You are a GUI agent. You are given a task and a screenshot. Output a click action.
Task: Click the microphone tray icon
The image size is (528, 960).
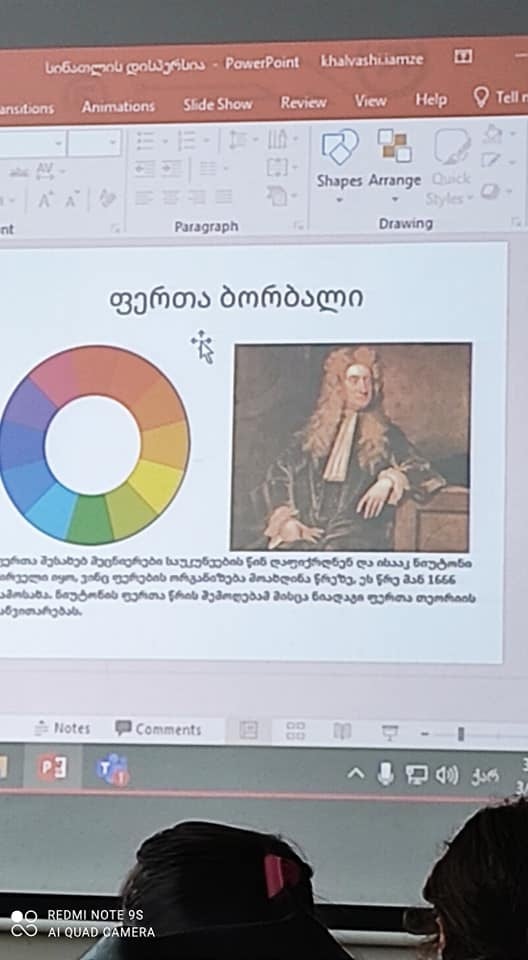[386, 774]
